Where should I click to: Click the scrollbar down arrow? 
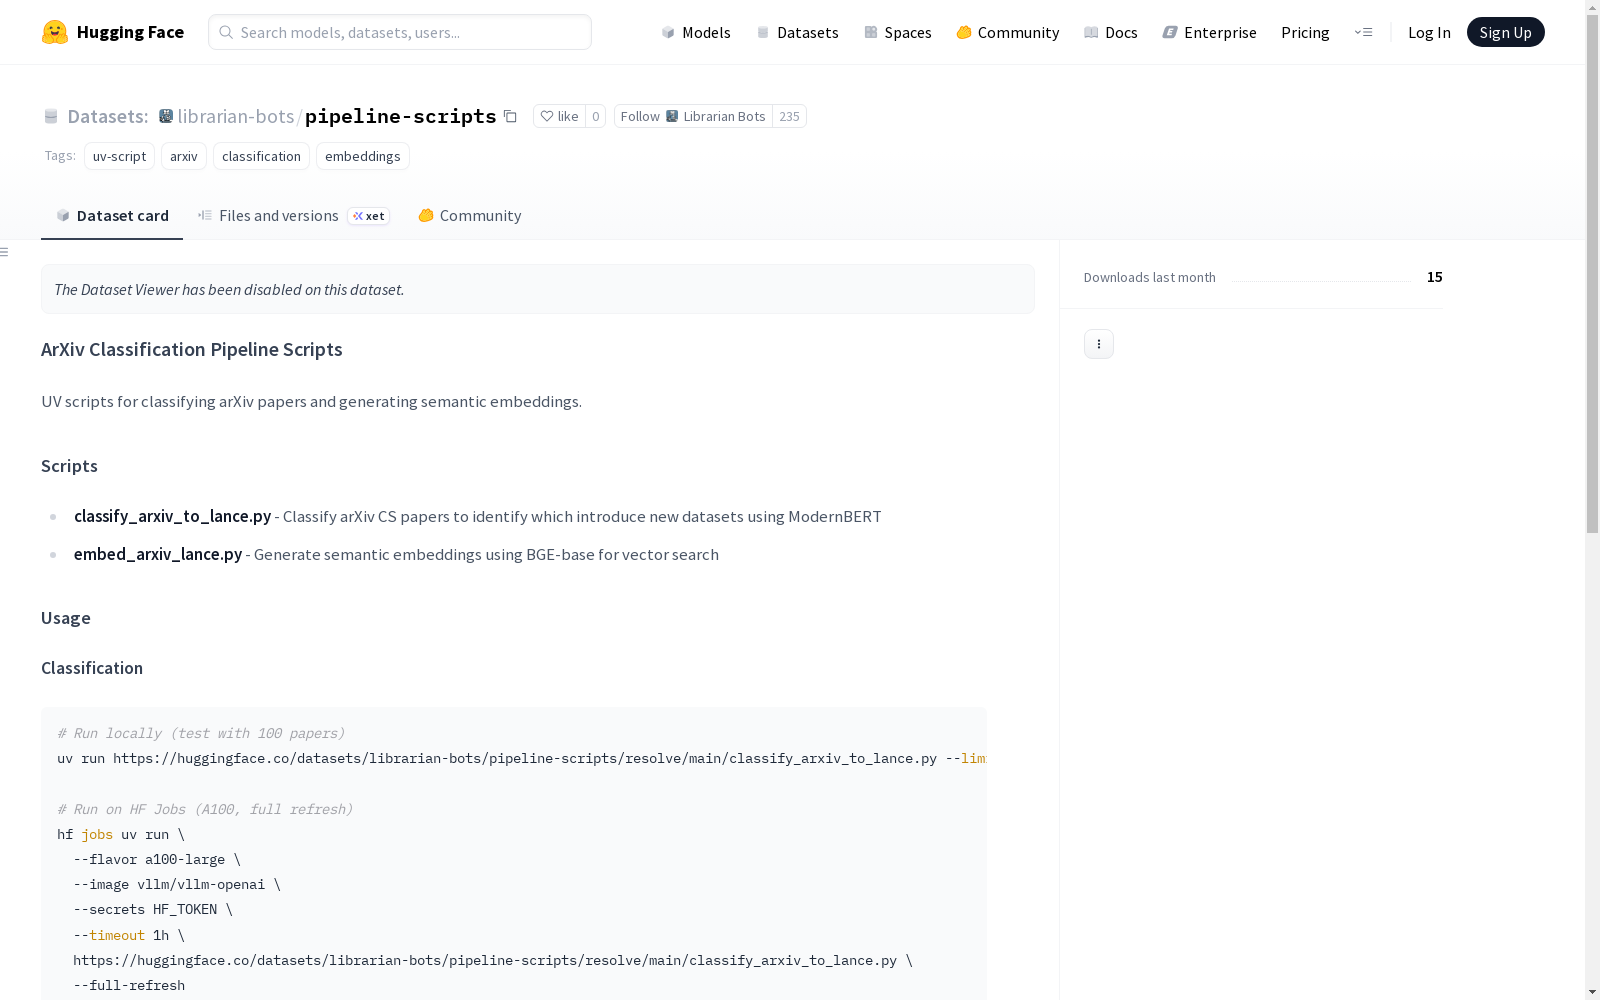1592,992
